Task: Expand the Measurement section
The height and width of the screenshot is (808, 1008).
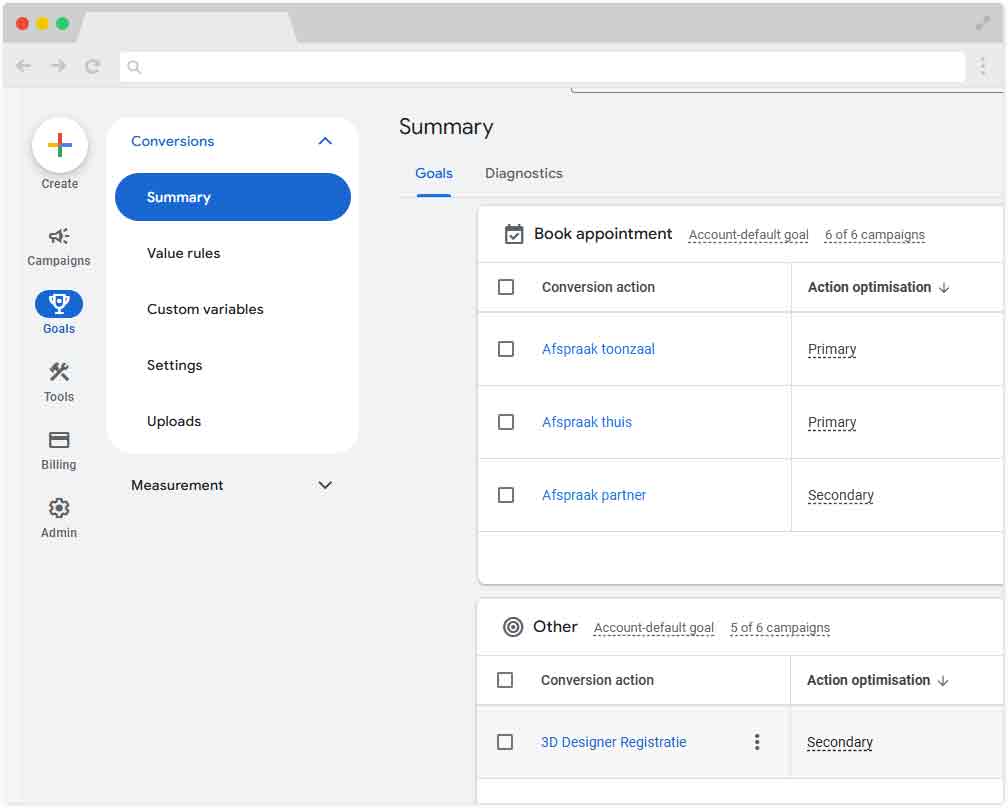Action: pos(232,485)
